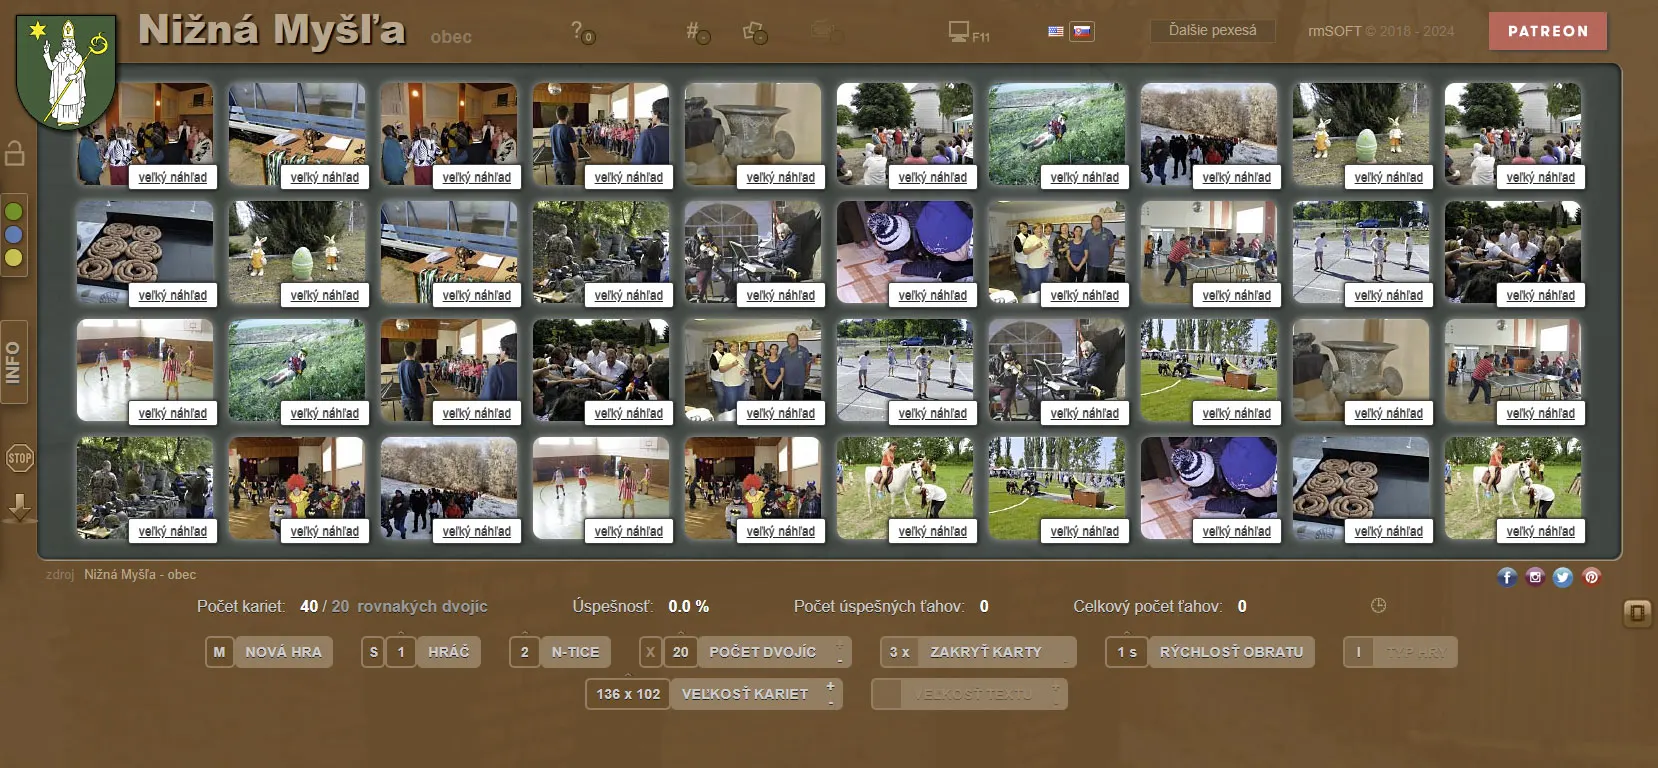Switch language with the US flag
This screenshot has width=1658, height=768.
click(x=1056, y=32)
